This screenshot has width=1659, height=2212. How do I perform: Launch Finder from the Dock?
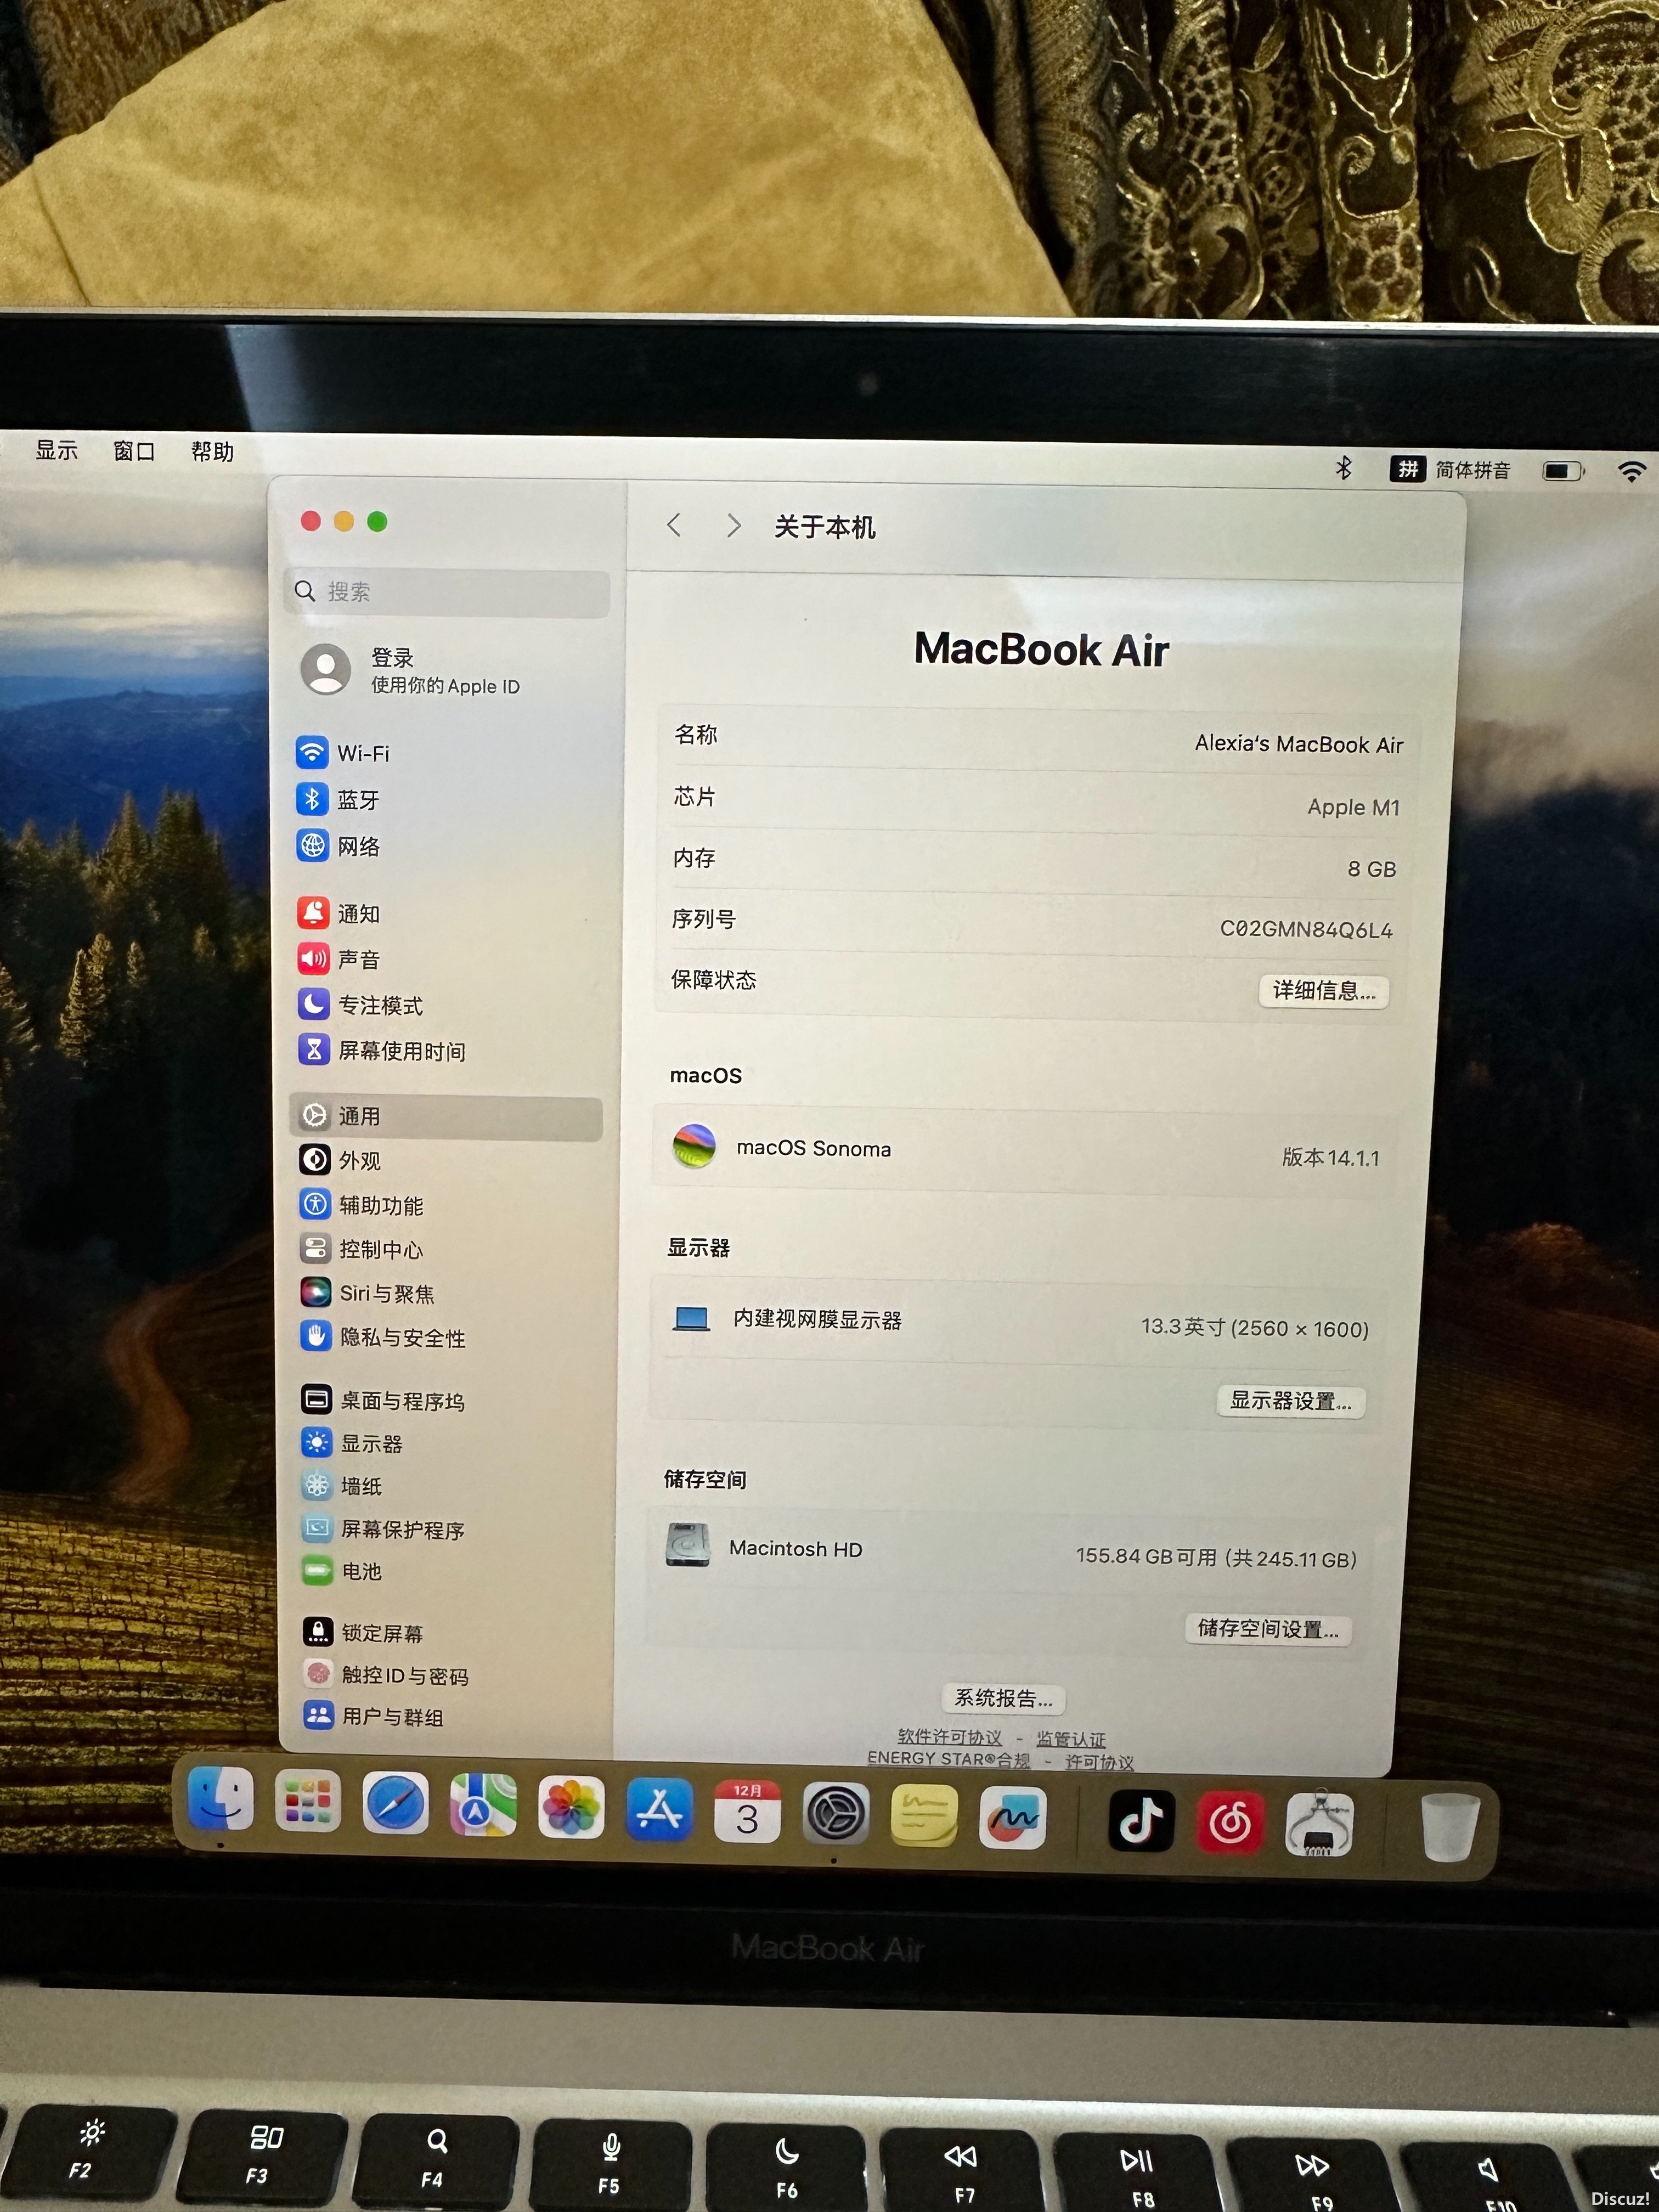coord(221,1799)
